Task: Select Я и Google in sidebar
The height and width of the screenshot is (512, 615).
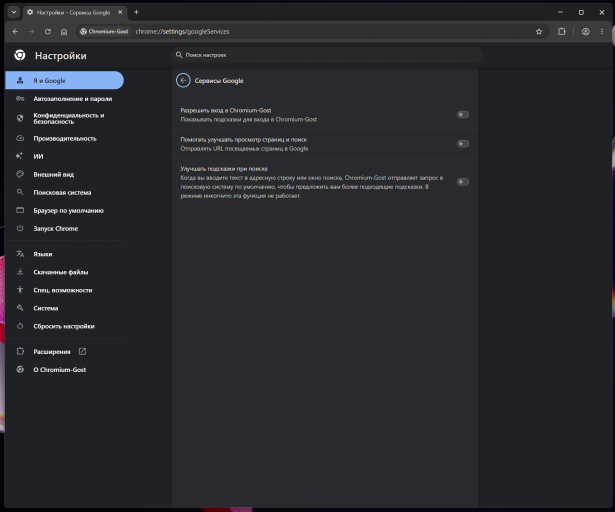Action: click(x=65, y=80)
